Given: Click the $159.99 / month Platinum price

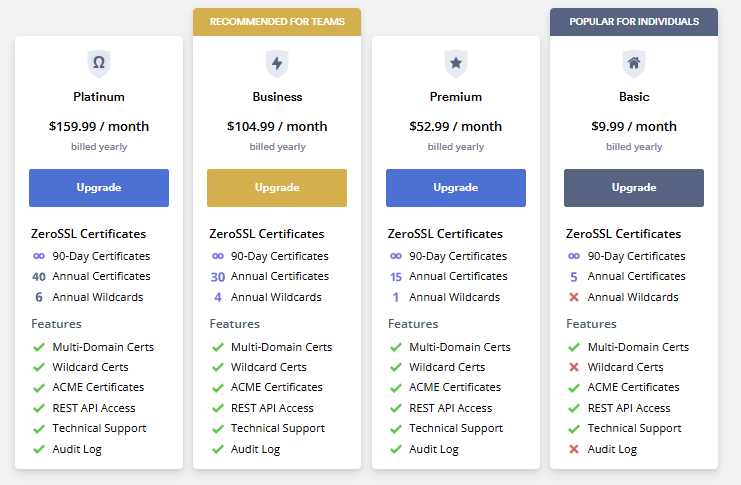Looking at the screenshot, I should pos(99,127).
